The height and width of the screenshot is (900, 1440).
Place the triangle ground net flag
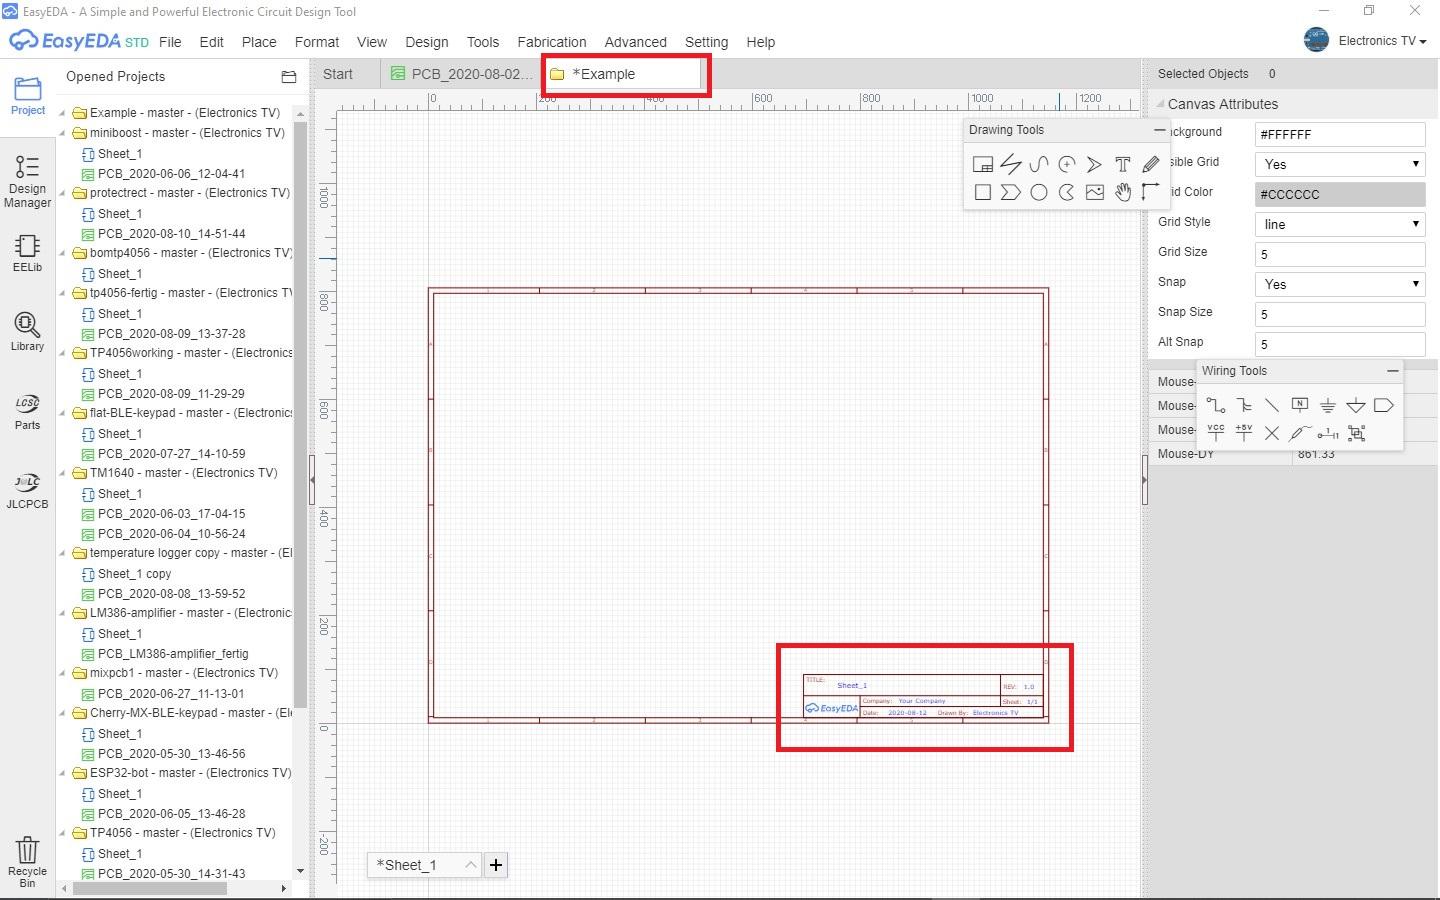tap(1356, 405)
